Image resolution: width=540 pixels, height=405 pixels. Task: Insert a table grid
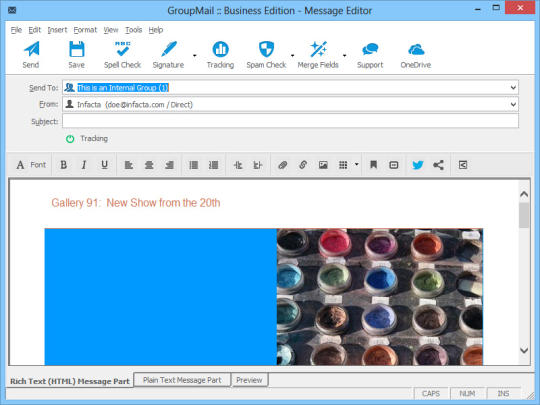pyautogui.click(x=343, y=165)
